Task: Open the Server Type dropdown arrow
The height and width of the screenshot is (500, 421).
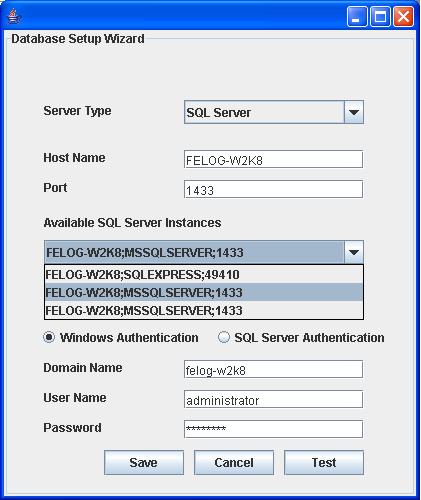Action: click(354, 112)
